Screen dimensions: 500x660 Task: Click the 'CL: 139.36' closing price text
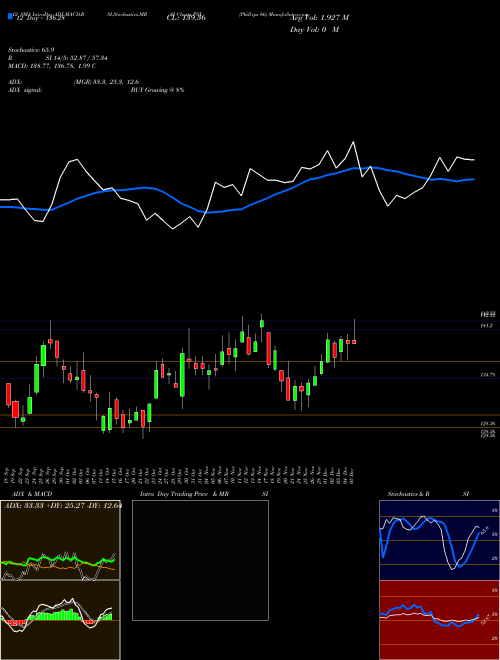[186, 18]
